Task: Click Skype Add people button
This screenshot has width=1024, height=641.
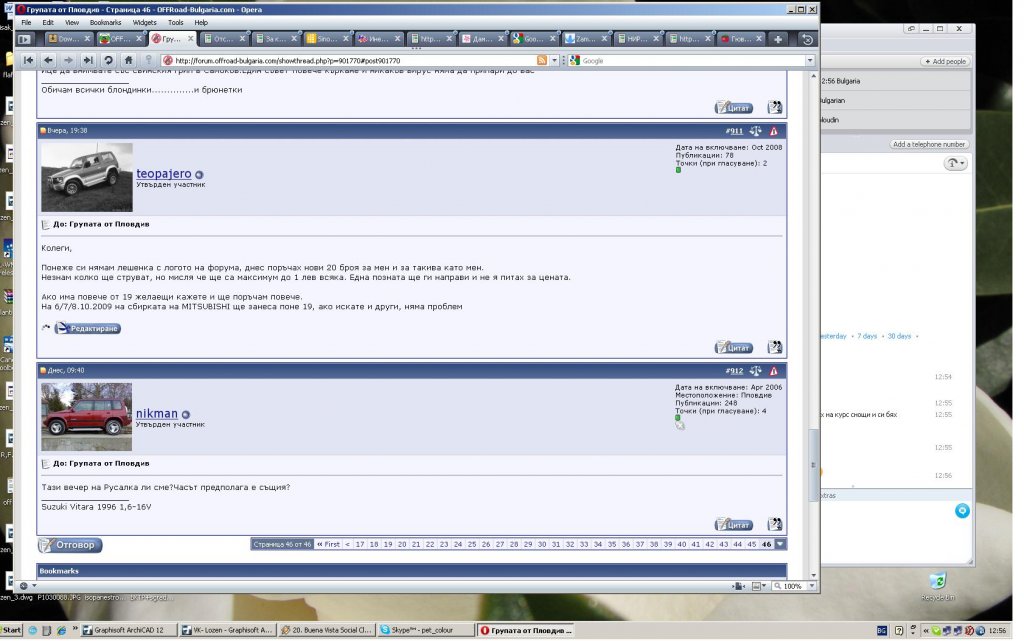Action: [x=945, y=61]
